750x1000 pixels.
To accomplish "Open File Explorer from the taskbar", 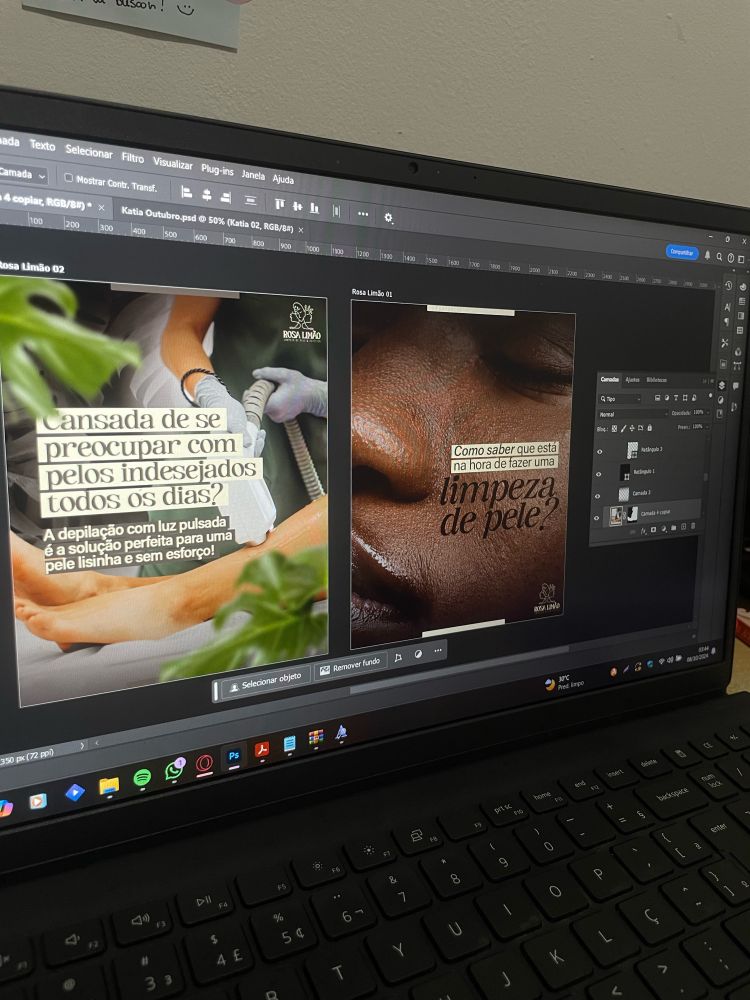I will (109, 786).
